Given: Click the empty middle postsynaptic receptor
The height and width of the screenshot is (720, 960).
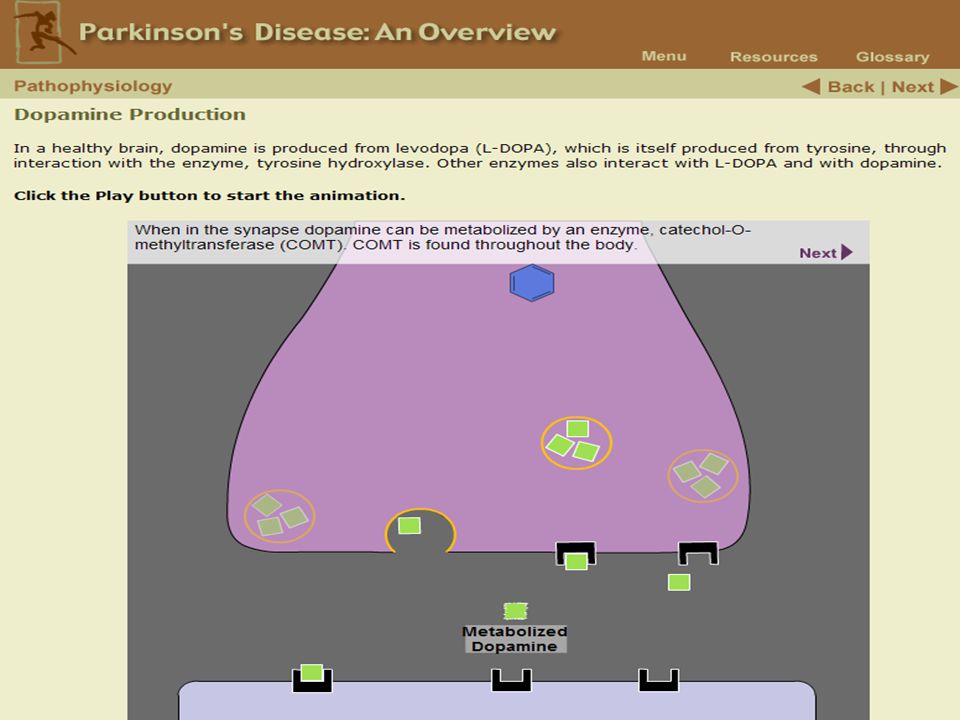Looking at the screenshot, I should click(x=511, y=680).
